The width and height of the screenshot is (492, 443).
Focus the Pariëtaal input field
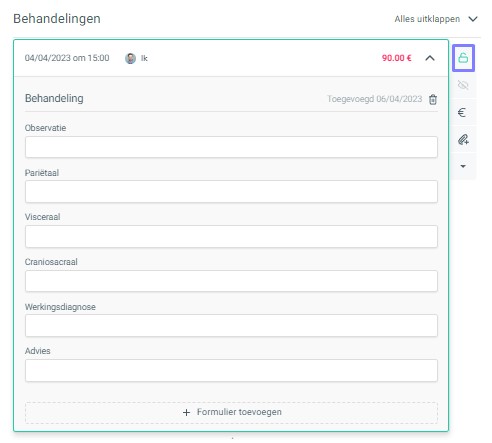pos(231,192)
